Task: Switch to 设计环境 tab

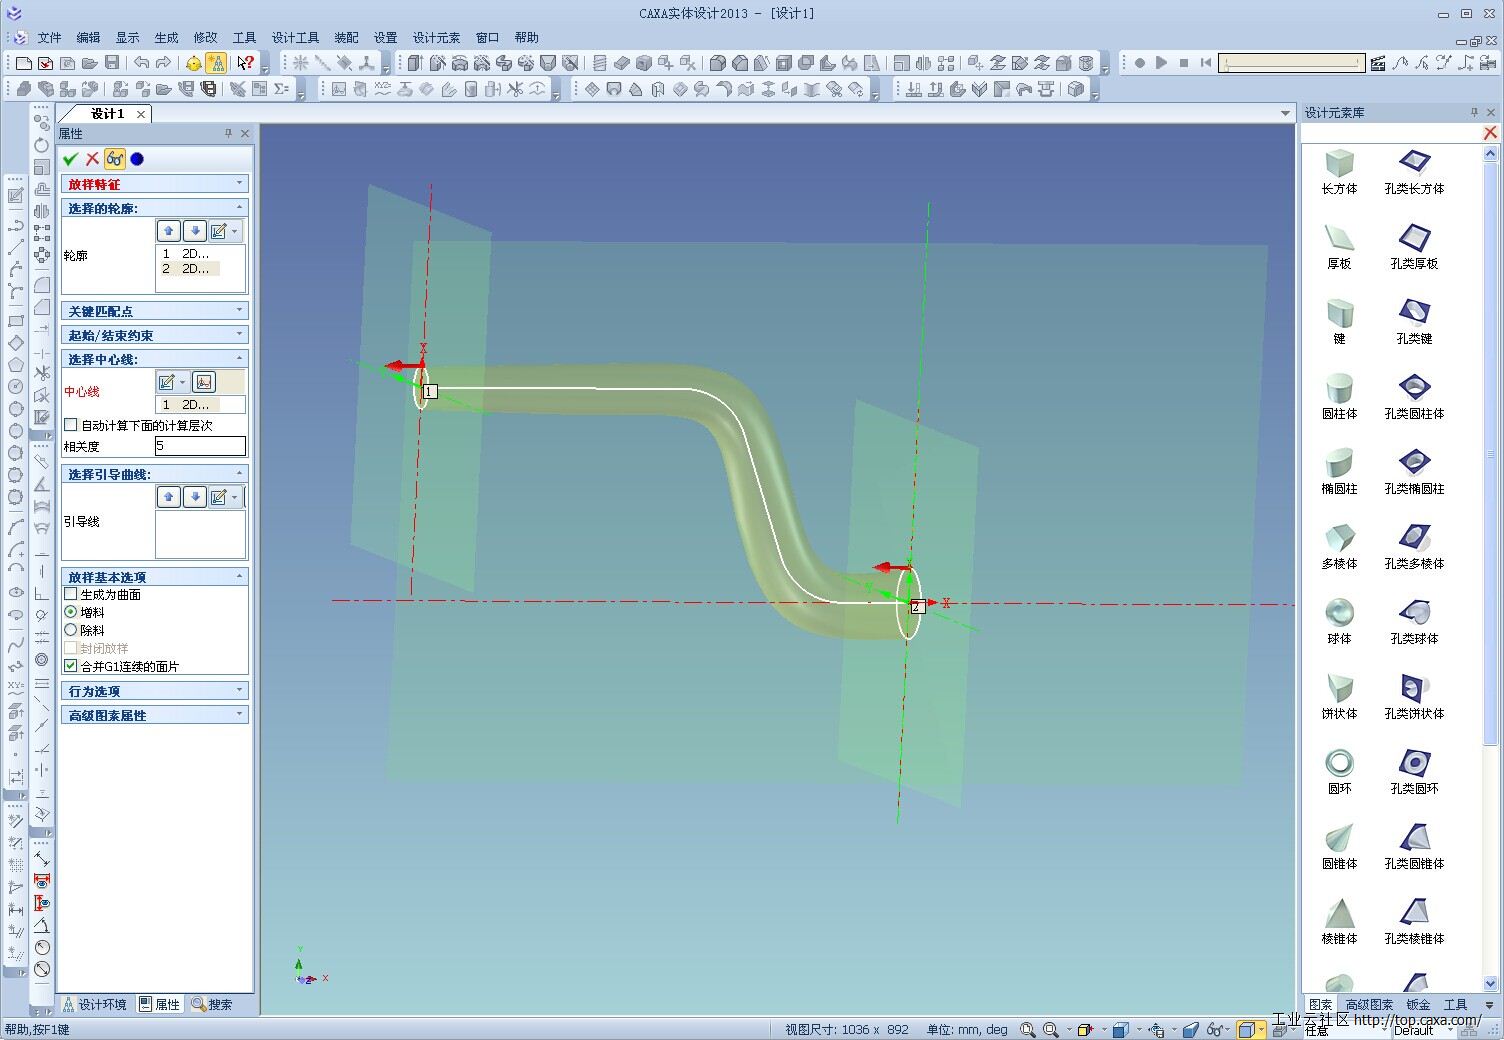Action: pos(95,1004)
